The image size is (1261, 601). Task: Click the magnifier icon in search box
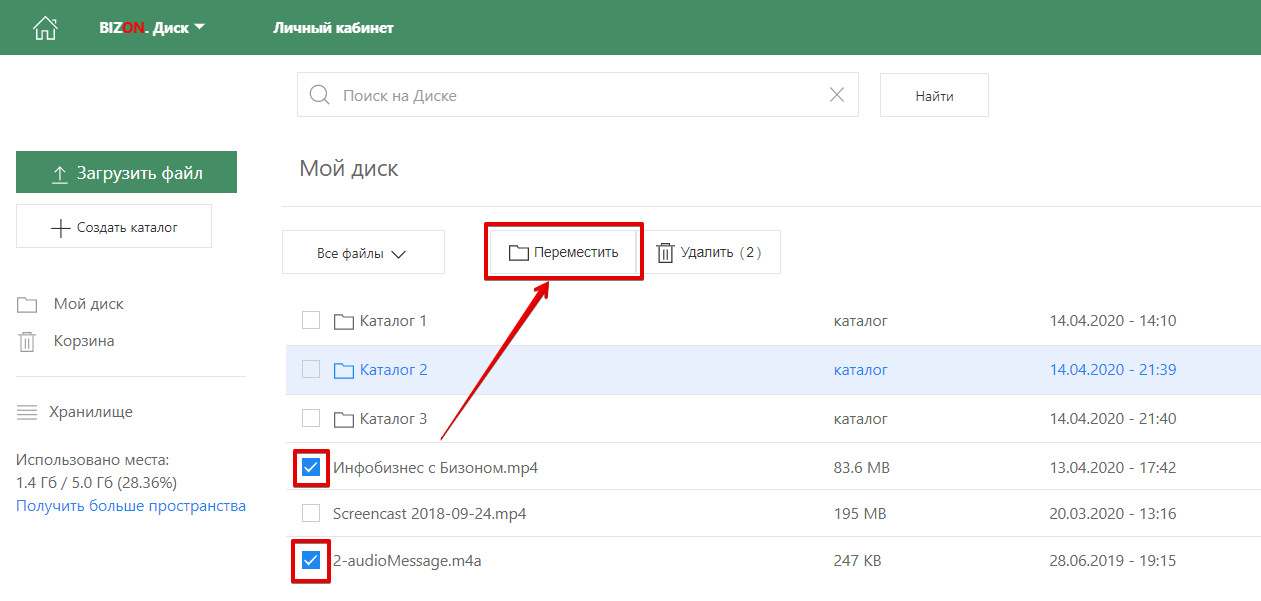click(319, 95)
